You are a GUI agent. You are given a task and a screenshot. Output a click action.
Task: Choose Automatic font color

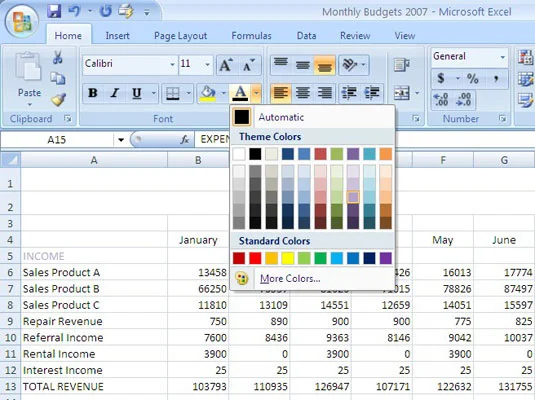pos(281,117)
